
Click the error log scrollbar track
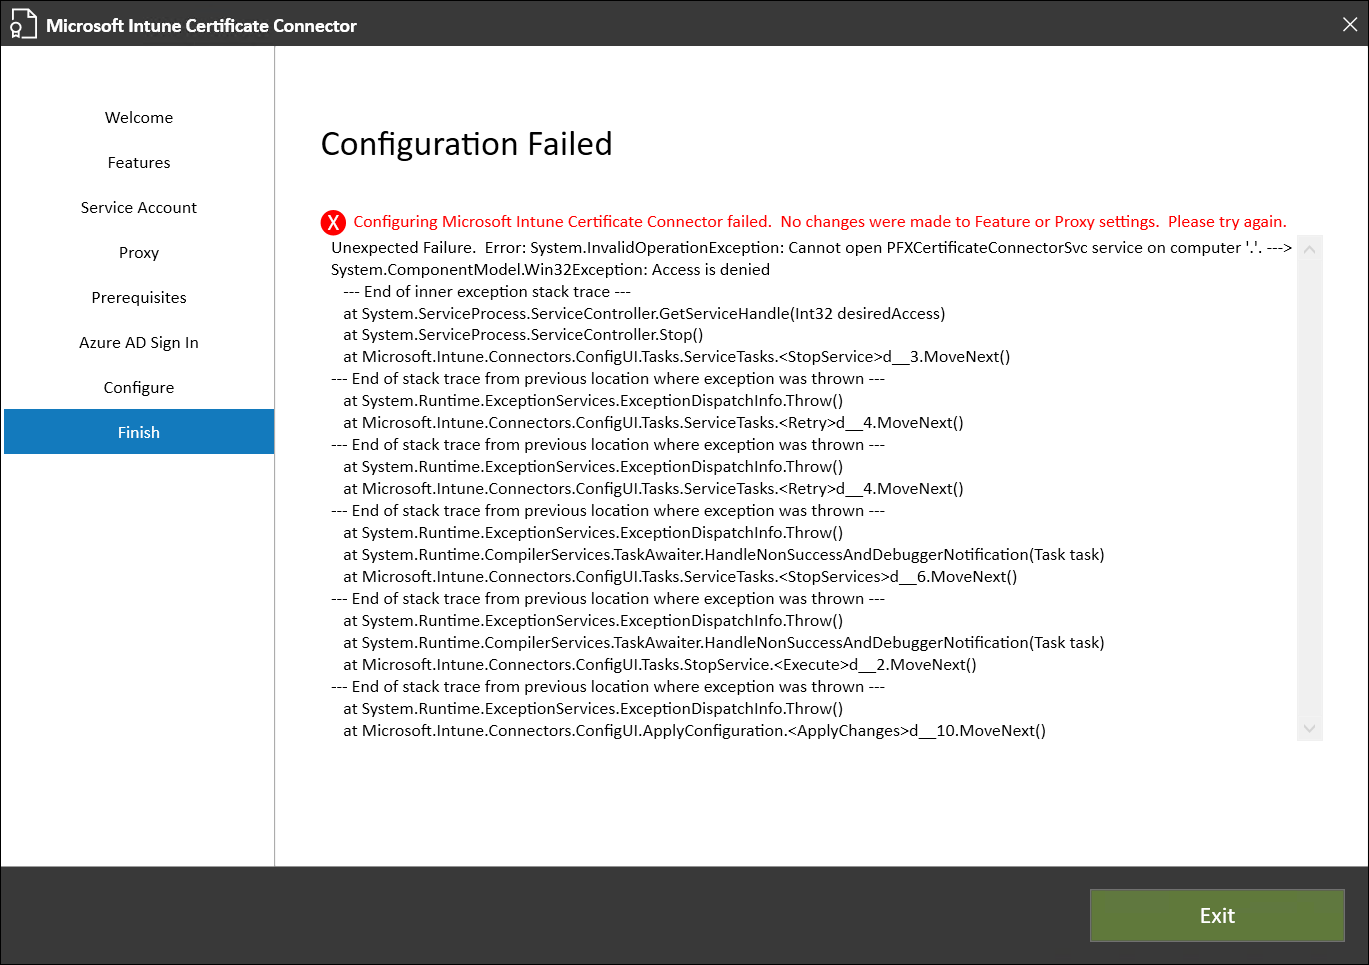click(1309, 488)
